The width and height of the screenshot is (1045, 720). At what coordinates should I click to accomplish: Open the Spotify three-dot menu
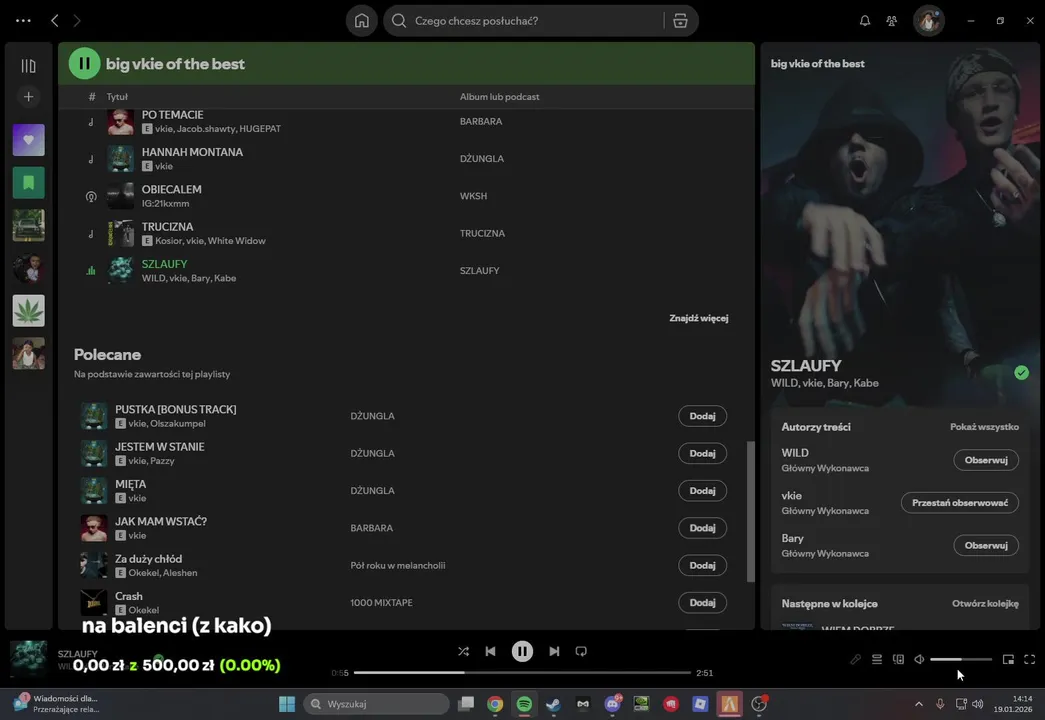pyautogui.click(x=23, y=21)
